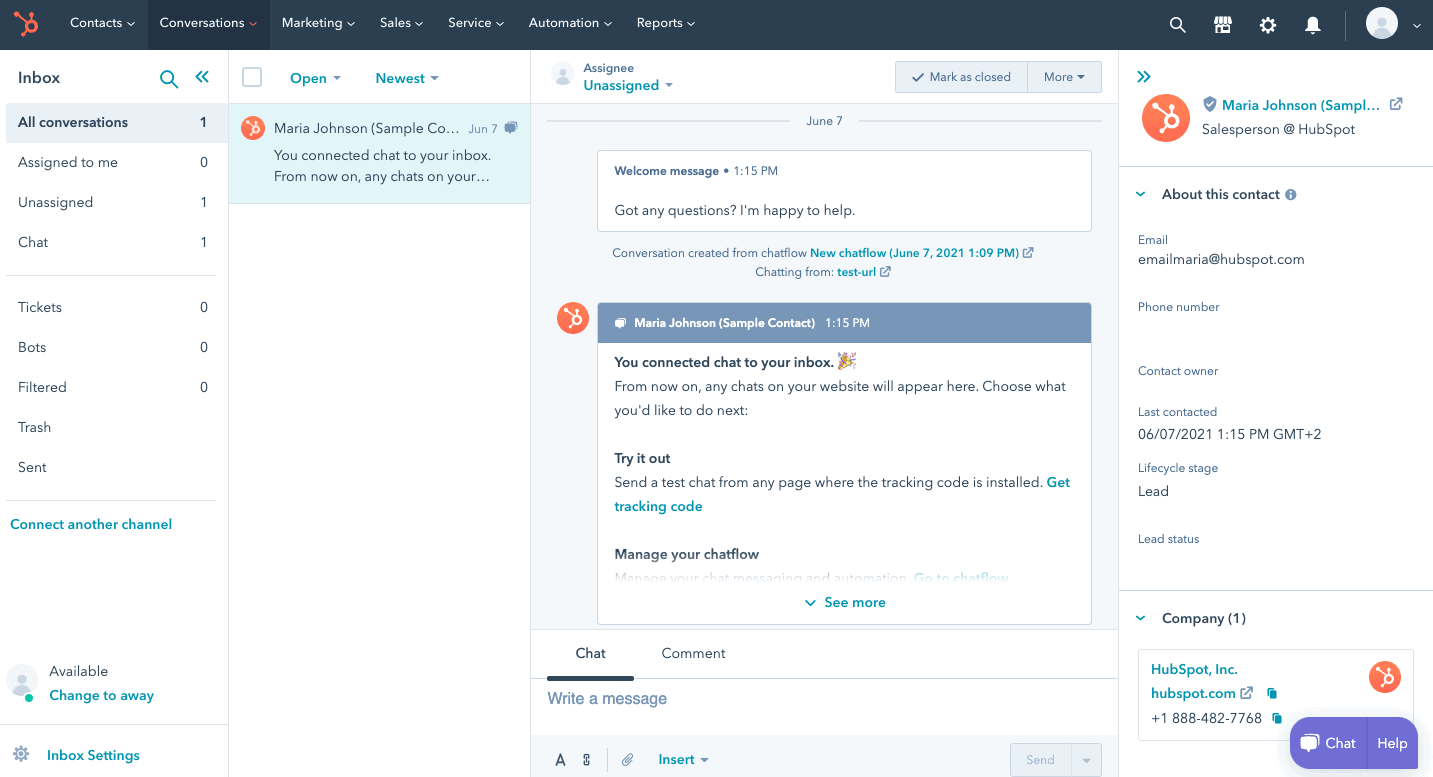Open the Marketplace icon in top bar
The height and width of the screenshot is (777, 1433).
(1223, 25)
